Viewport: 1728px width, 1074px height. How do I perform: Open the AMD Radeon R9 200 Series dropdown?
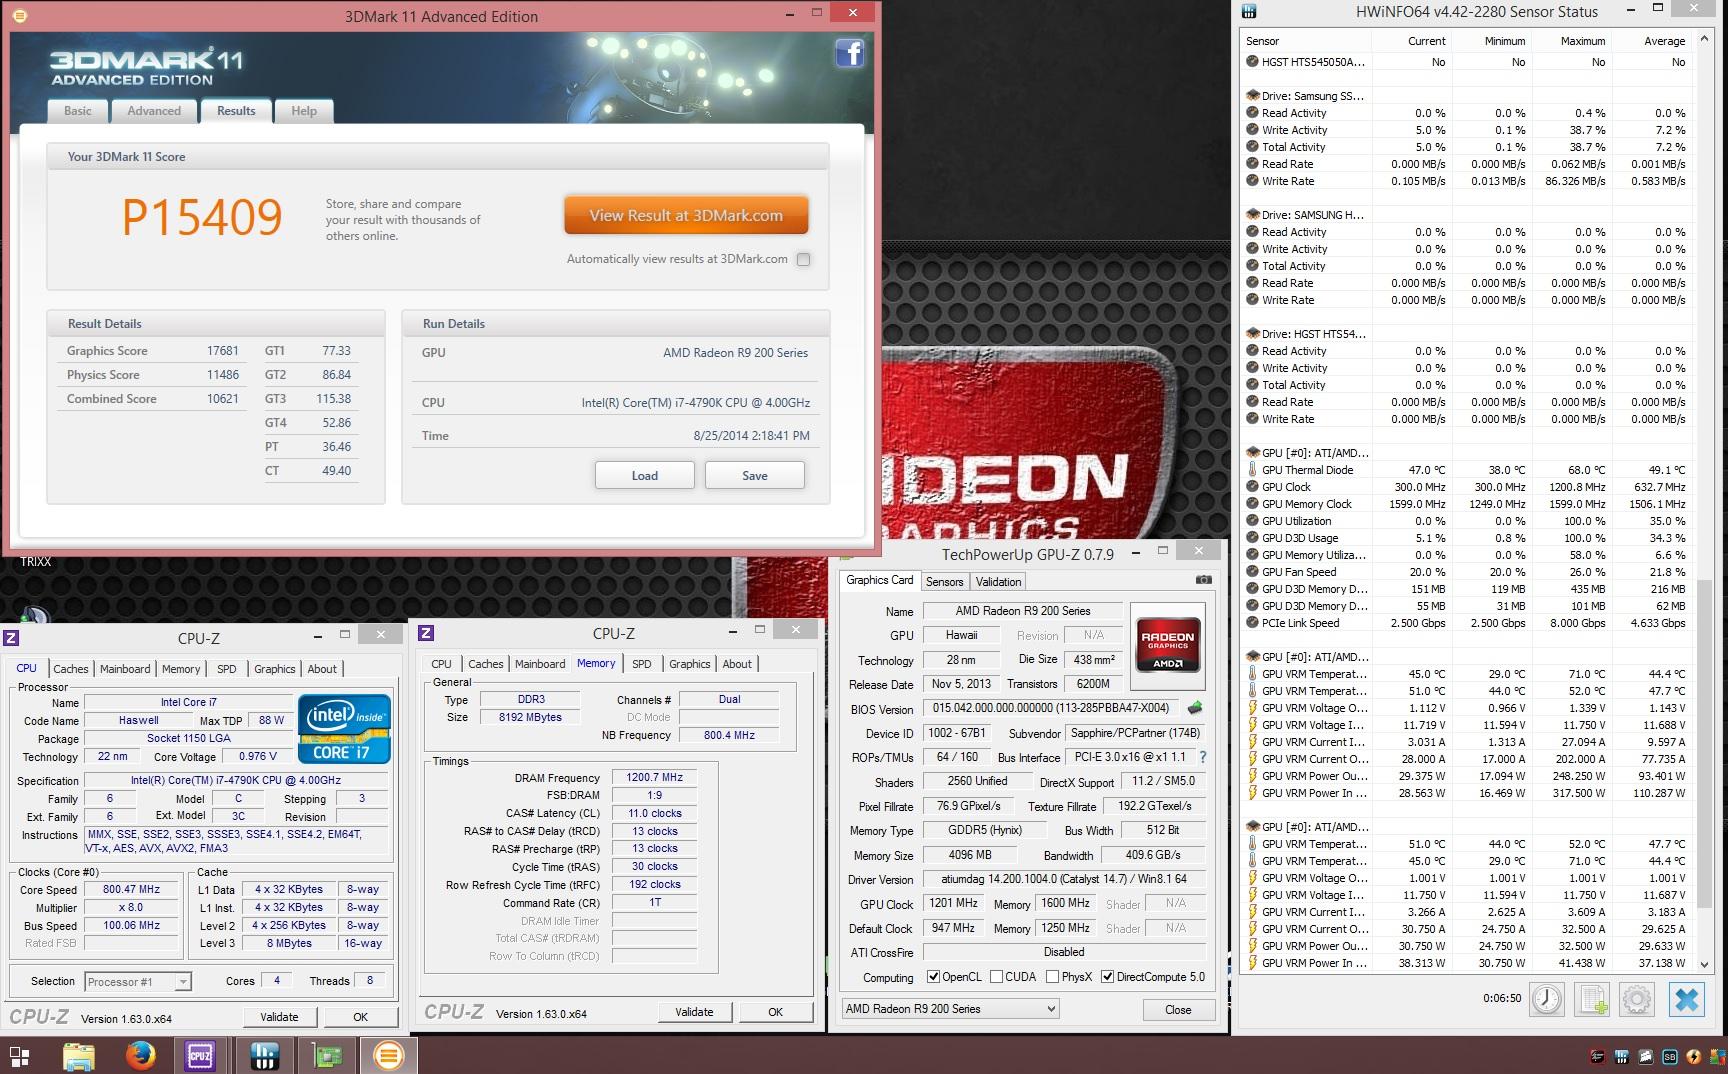click(950, 1009)
